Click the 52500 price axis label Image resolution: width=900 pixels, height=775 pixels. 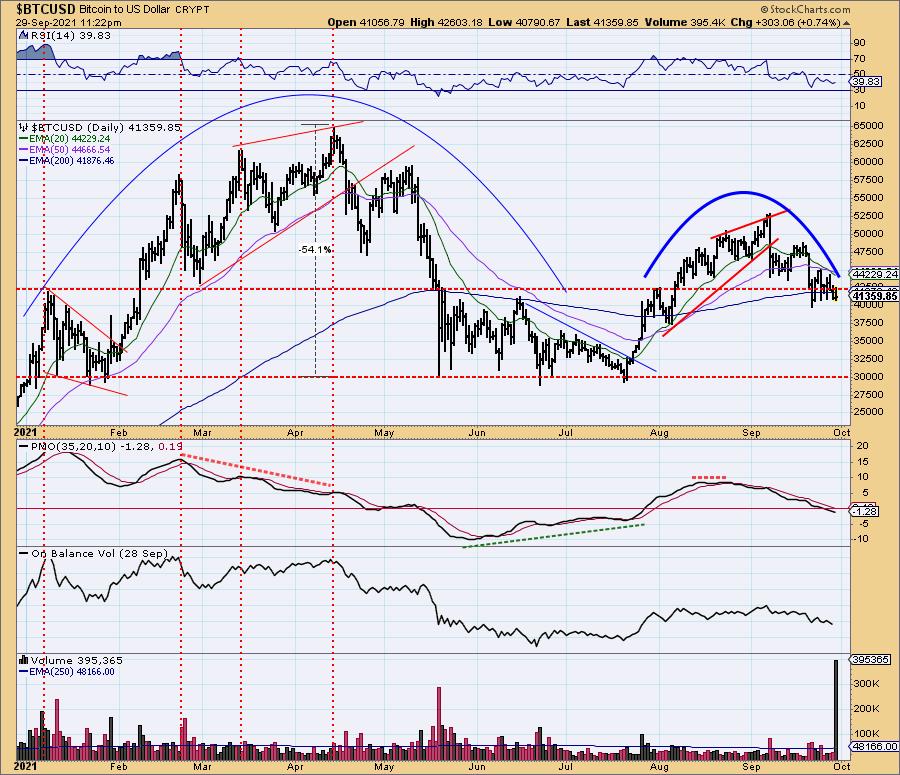[868, 215]
